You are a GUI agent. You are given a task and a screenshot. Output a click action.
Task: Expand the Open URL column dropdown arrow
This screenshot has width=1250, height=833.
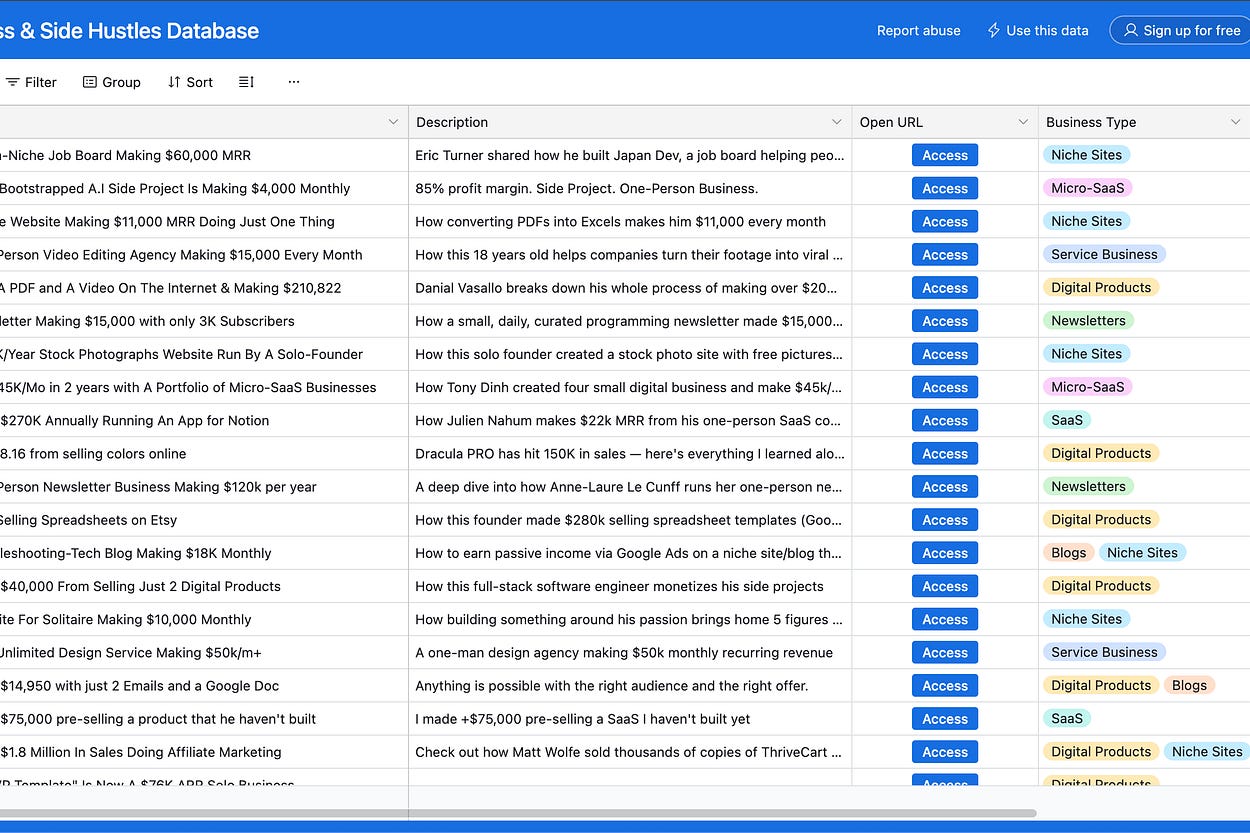pos(1023,122)
